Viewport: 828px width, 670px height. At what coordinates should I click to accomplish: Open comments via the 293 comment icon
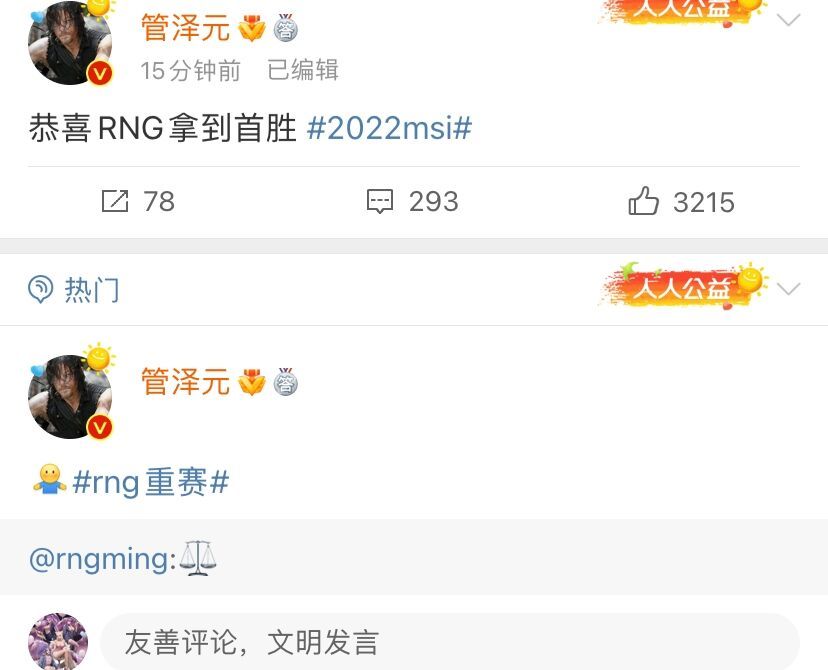point(380,201)
